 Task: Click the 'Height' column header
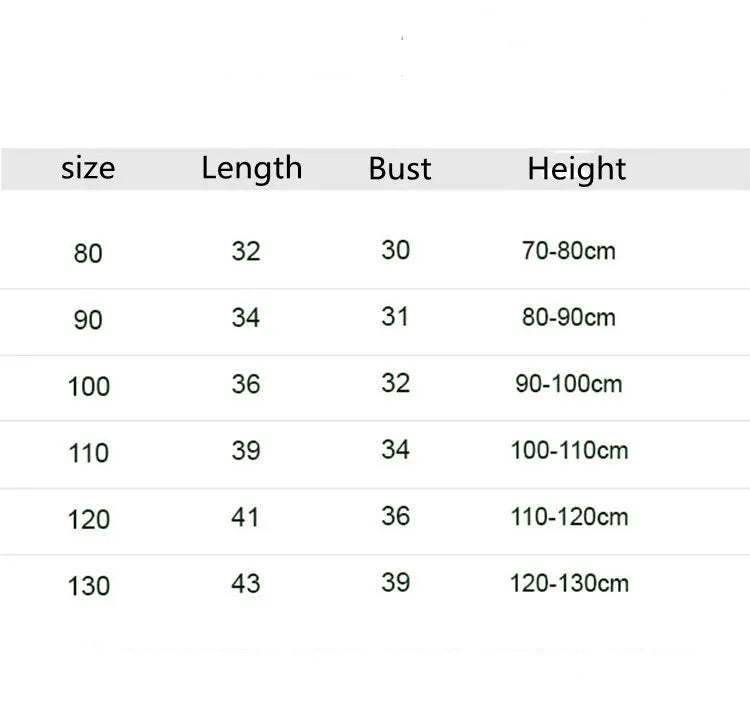point(576,169)
